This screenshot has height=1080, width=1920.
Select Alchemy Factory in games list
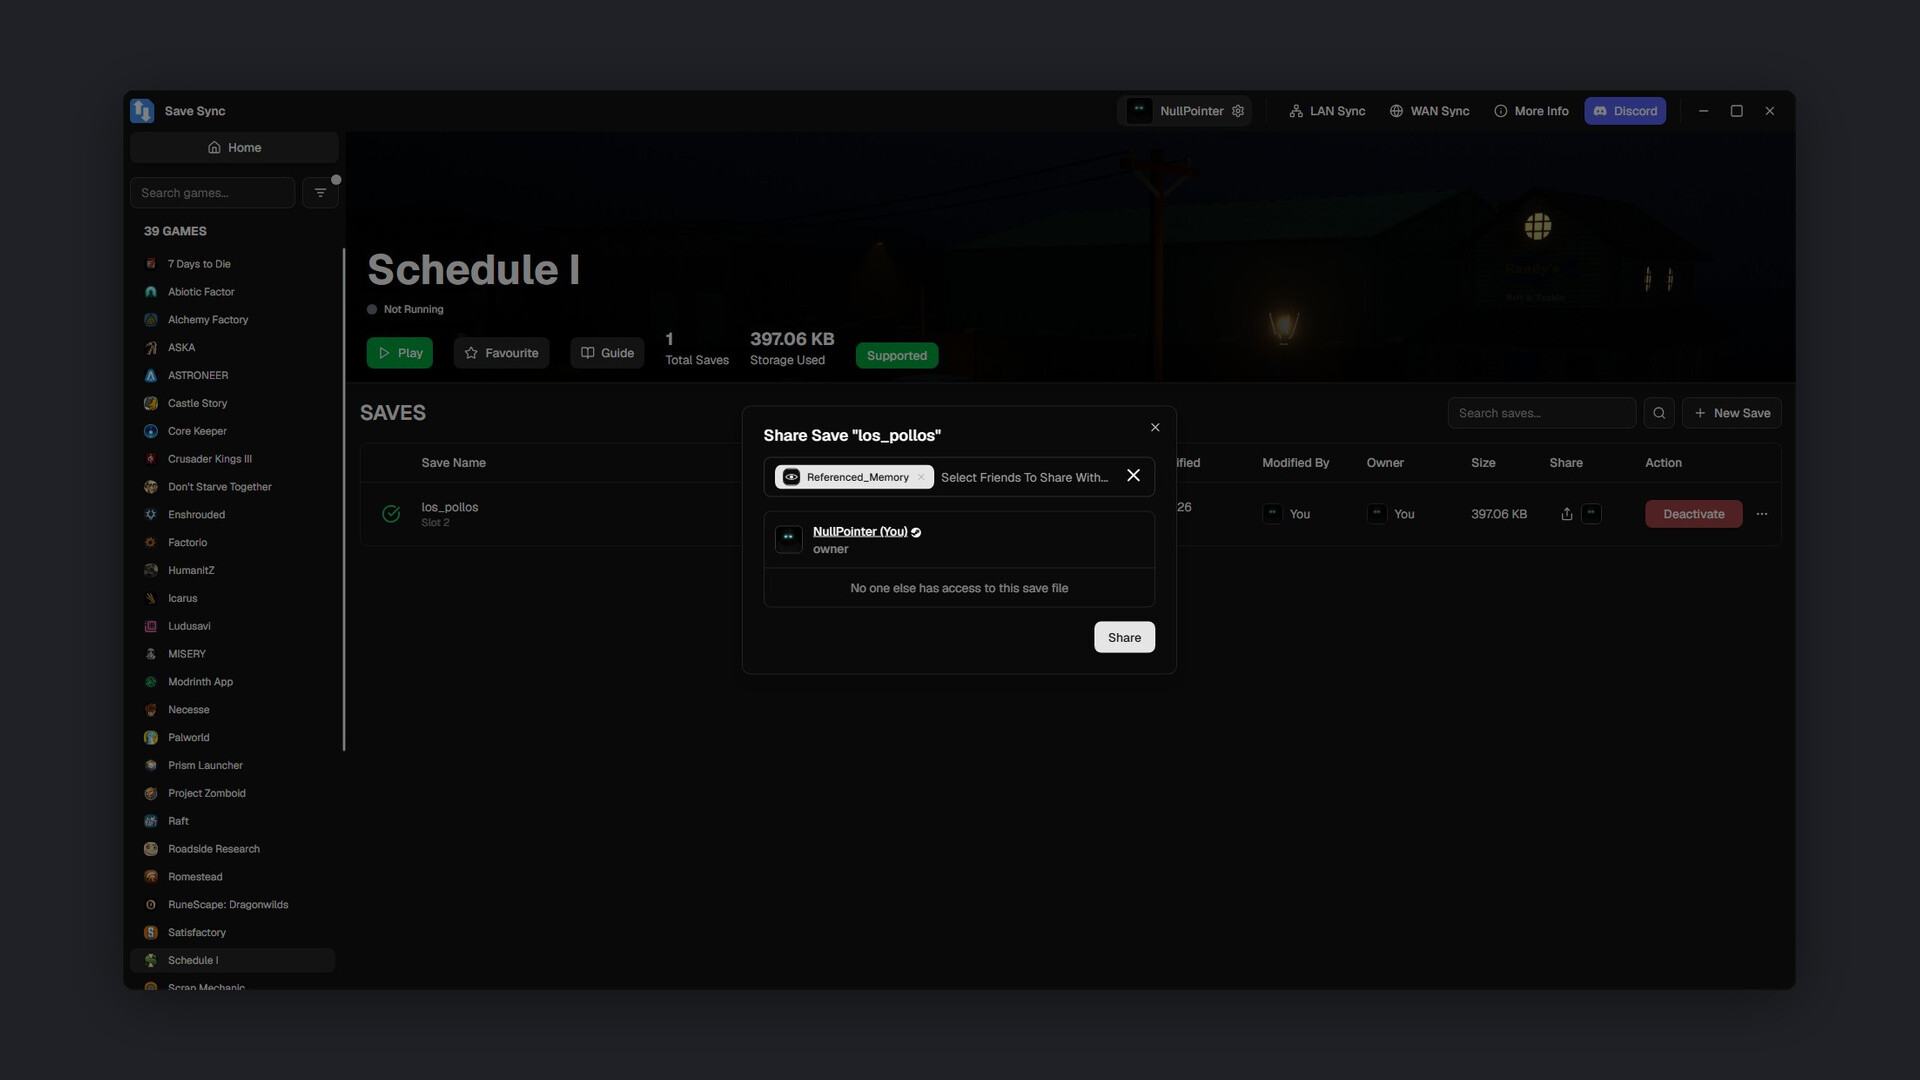[232, 320]
